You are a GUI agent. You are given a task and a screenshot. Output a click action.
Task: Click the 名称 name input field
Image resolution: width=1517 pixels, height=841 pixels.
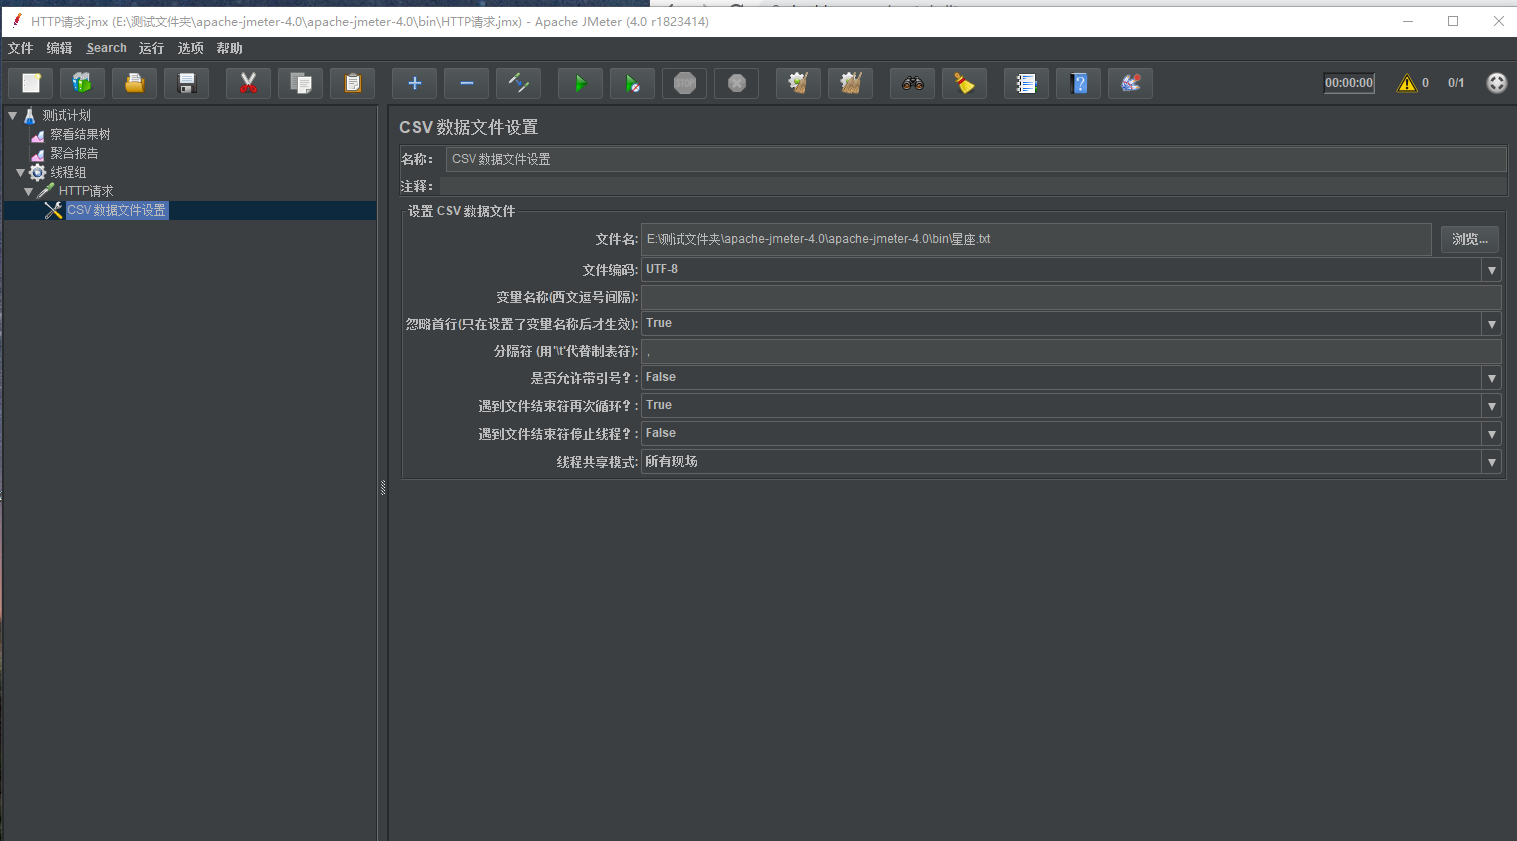[x=976, y=159]
